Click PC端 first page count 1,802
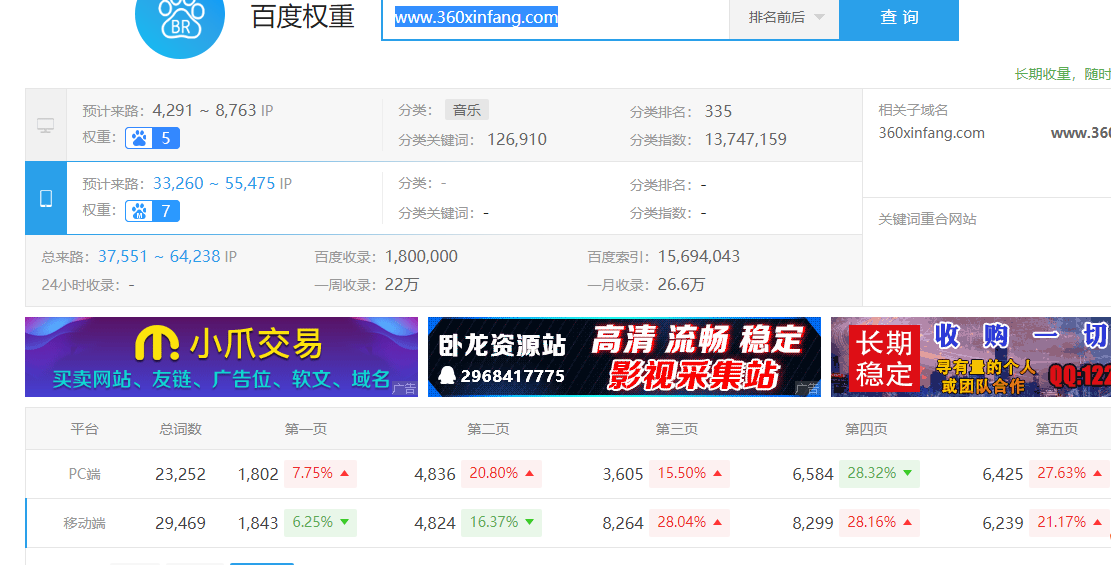Viewport: 1111px width, 565px height. pyautogui.click(x=258, y=474)
